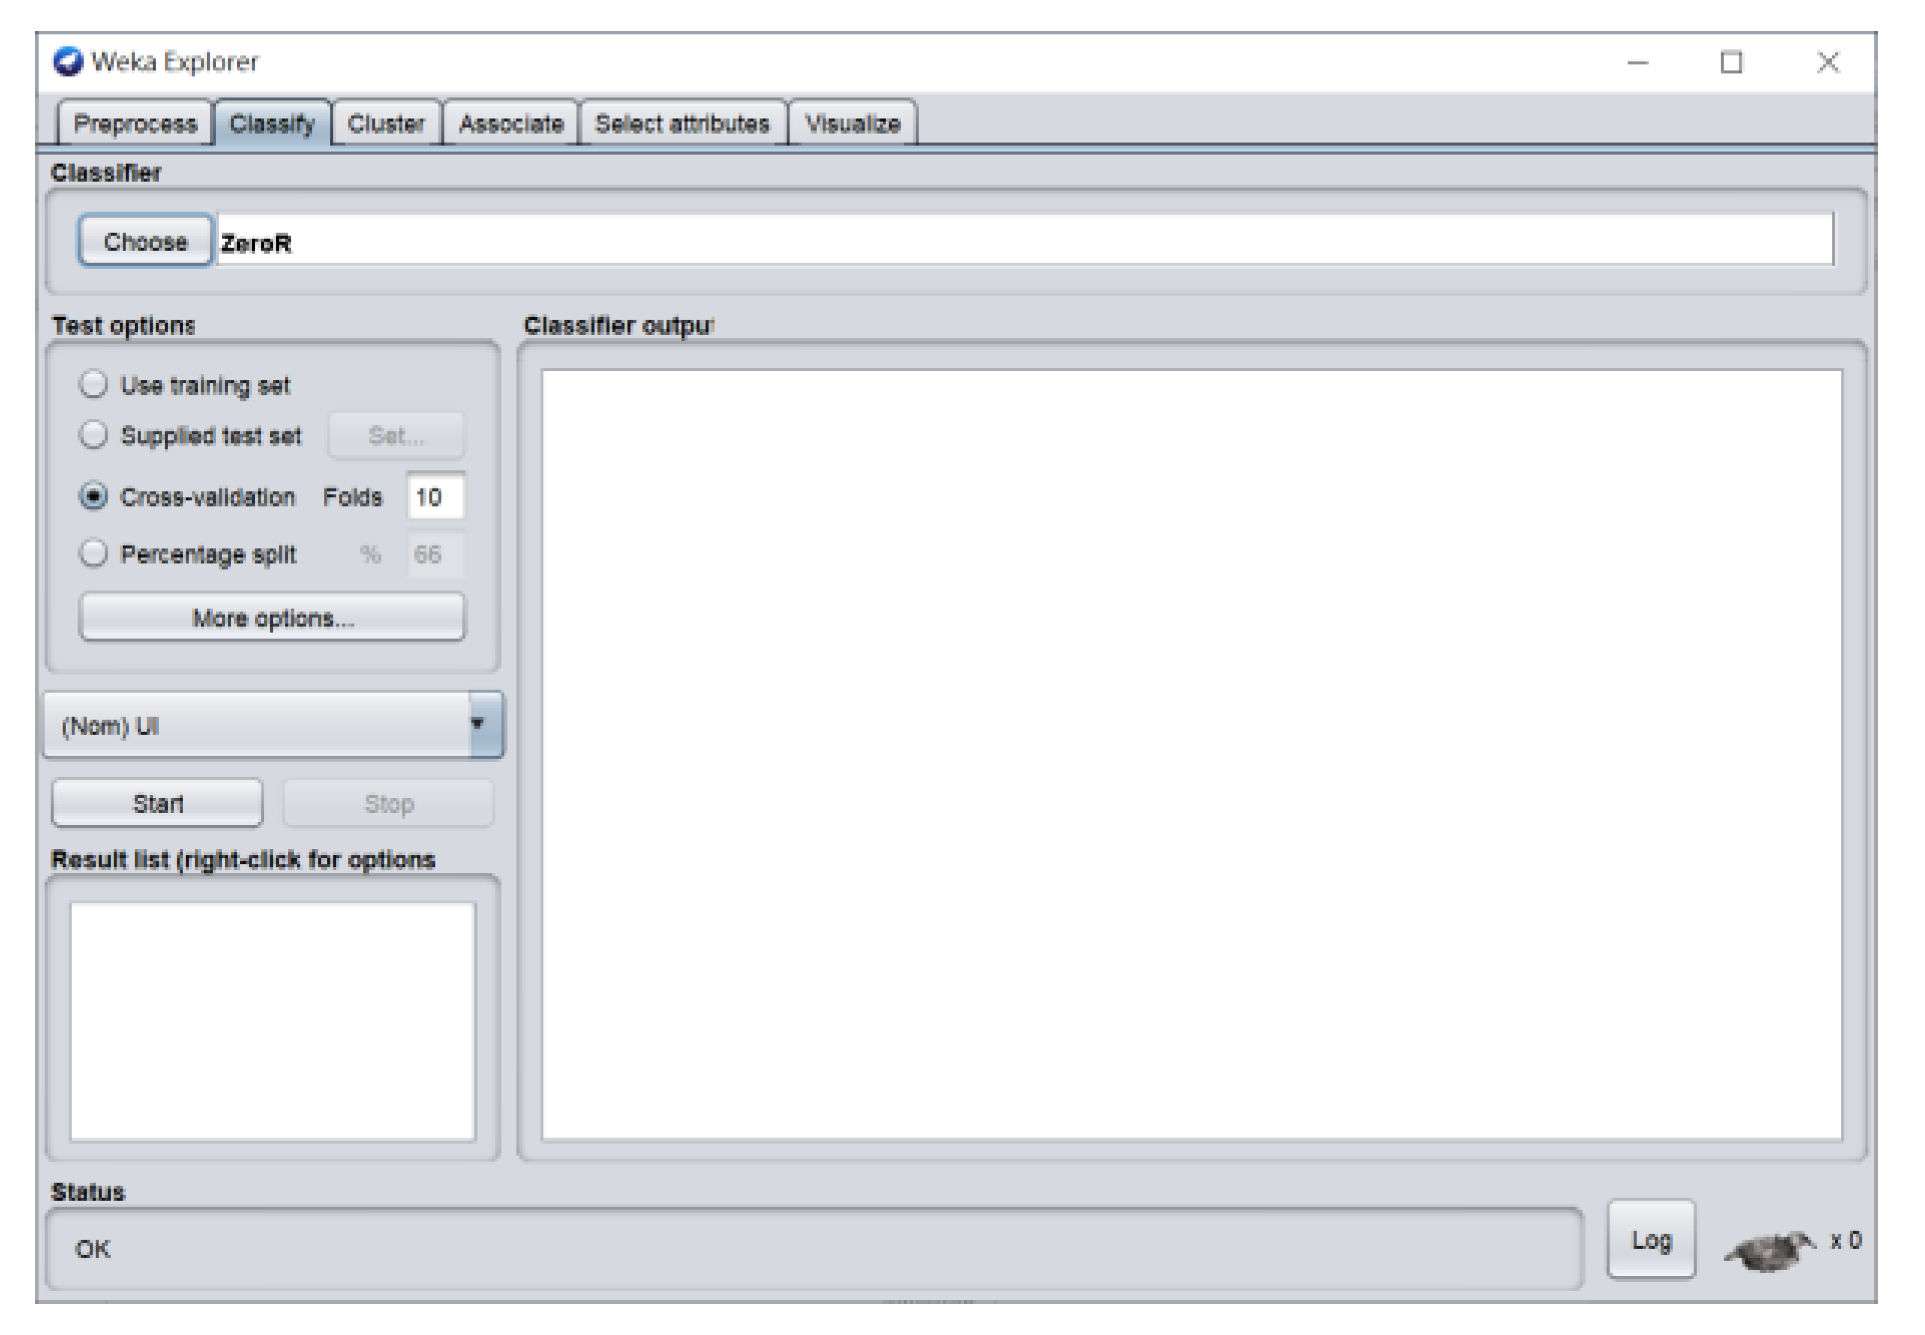Open More options... dialog

click(x=272, y=617)
